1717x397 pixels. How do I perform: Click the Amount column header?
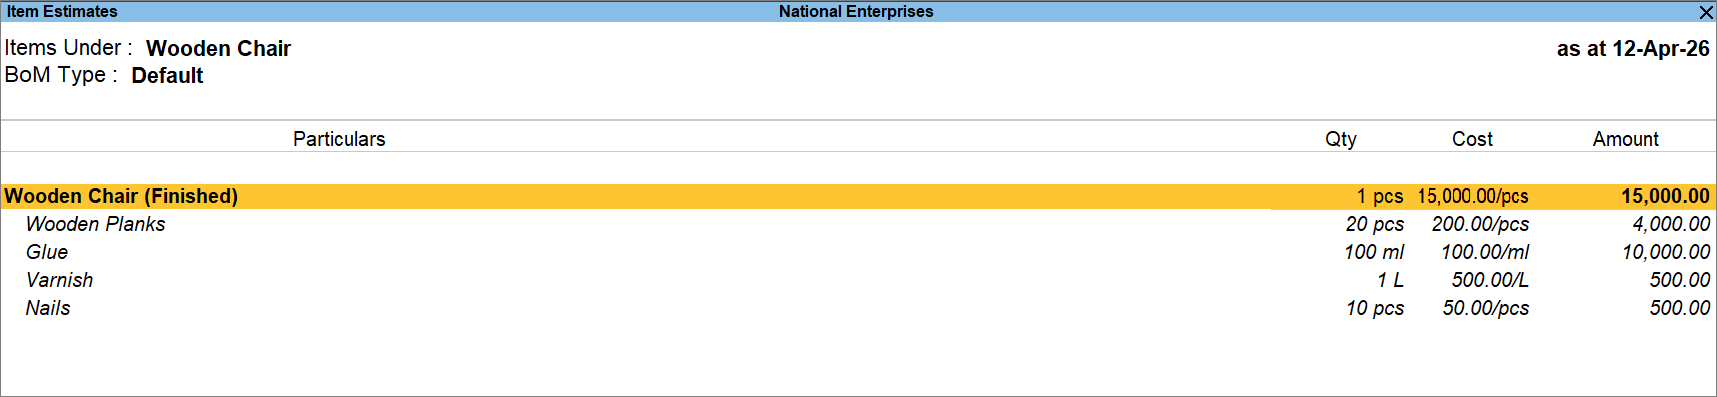click(x=1626, y=139)
